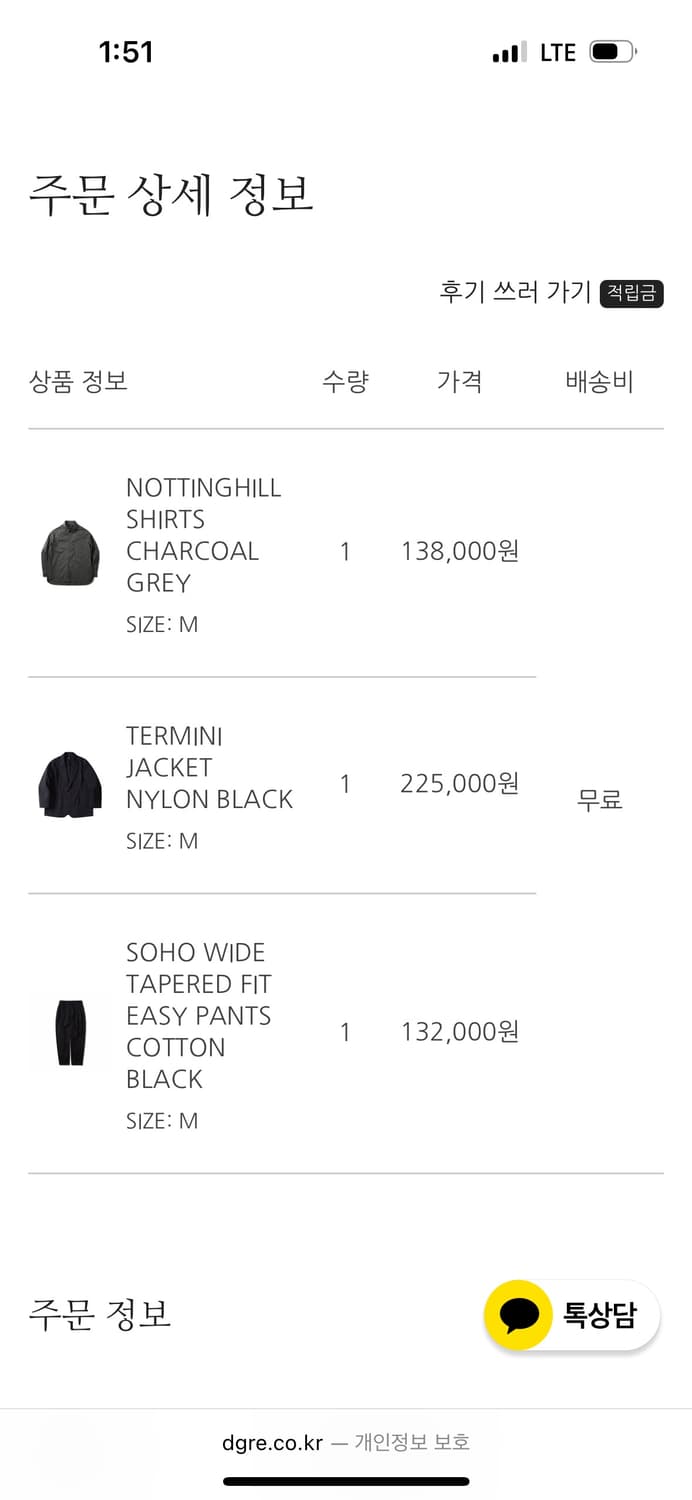
Task: Open the Termini Jacket product thumbnail
Action: (x=70, y=784)
